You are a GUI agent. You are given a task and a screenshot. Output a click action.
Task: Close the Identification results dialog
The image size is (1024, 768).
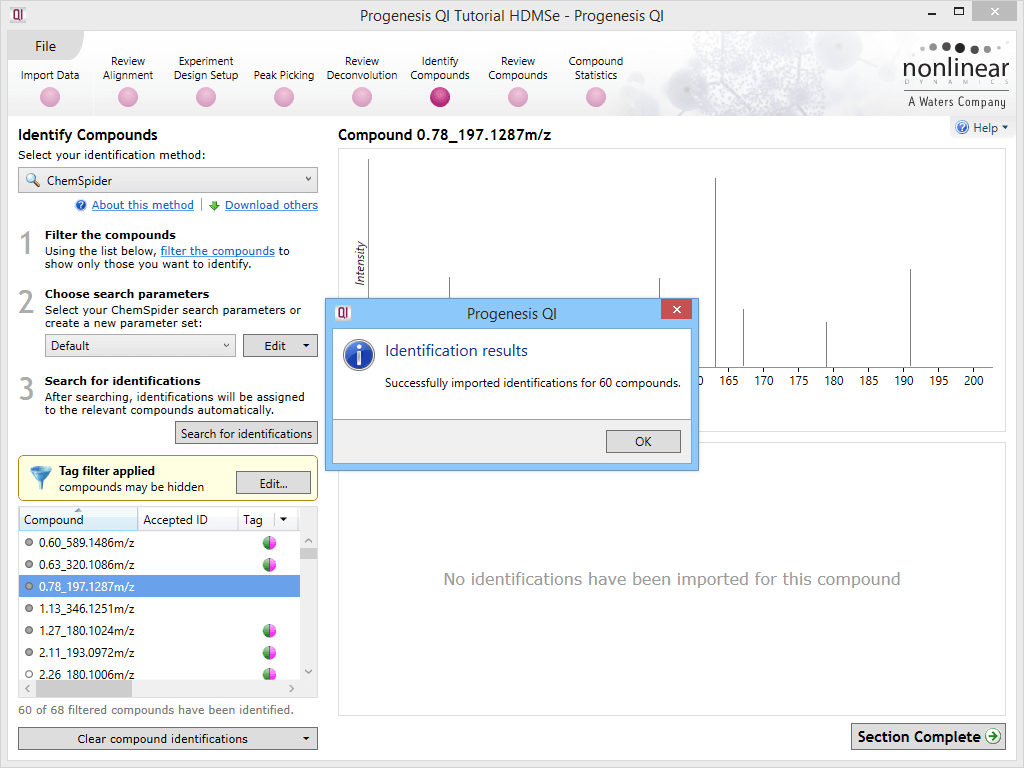[677, 310]
